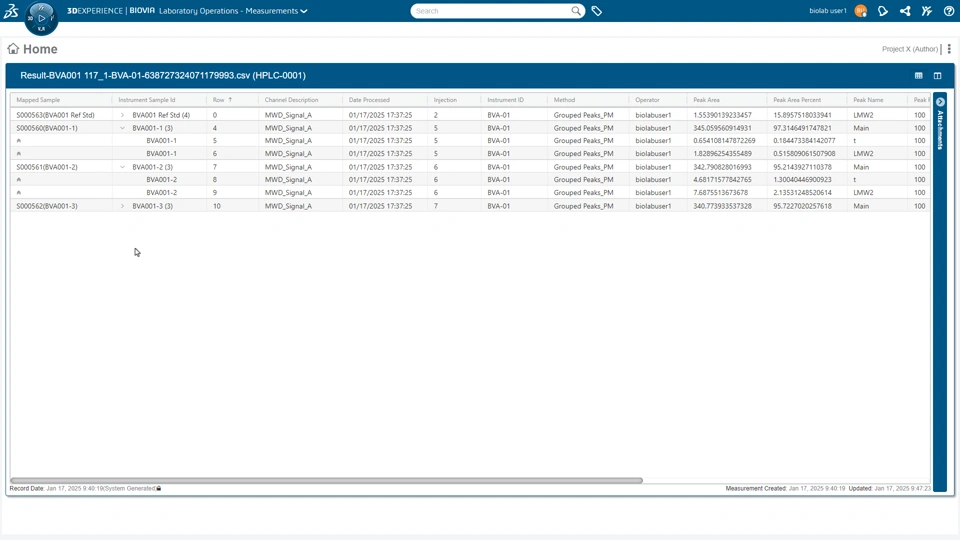
Task: Click the Channel Description column header
Action: click(291, 100)
